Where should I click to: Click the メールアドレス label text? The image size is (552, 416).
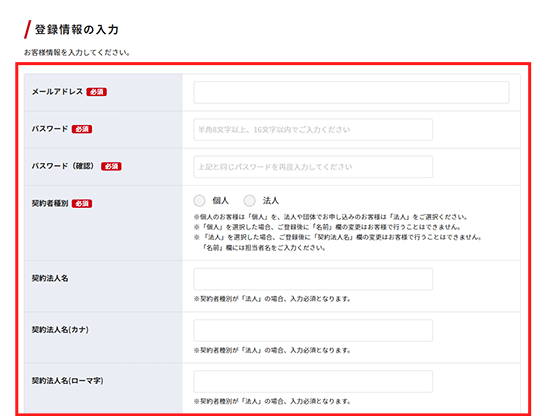point(57,92)
